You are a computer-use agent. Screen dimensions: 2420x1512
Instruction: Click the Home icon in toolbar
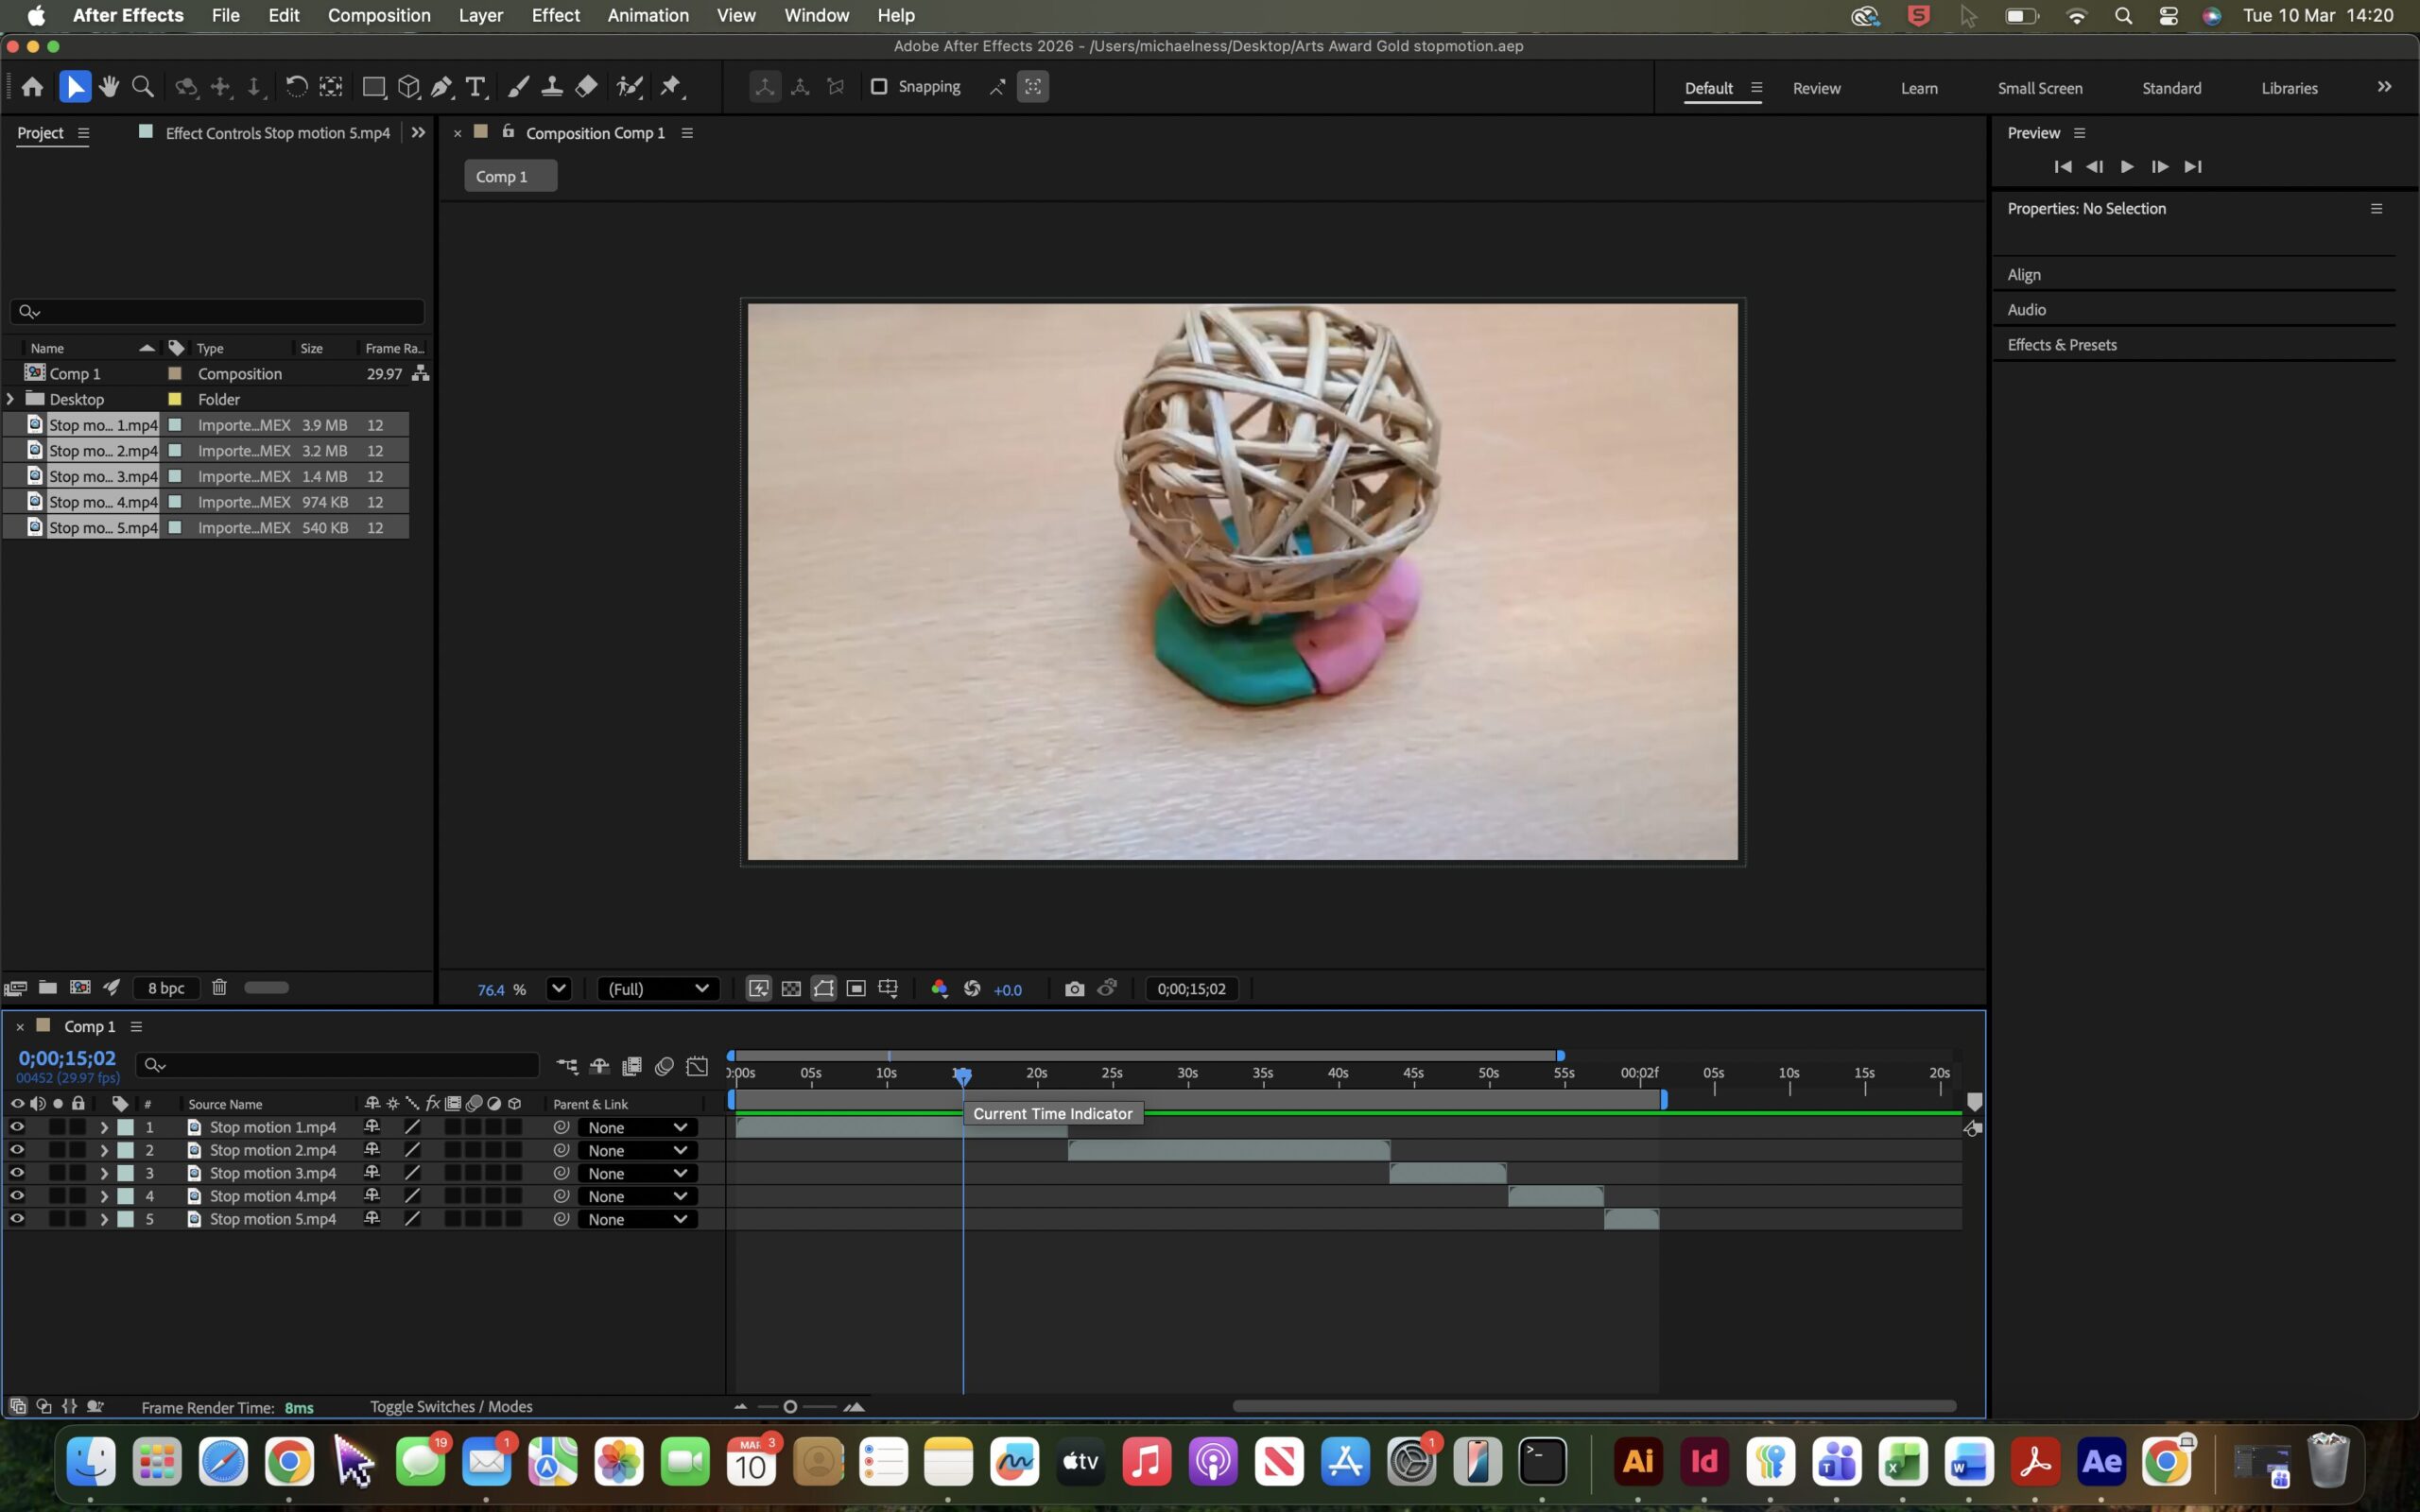pyautogui.click(x=32, y=87)
